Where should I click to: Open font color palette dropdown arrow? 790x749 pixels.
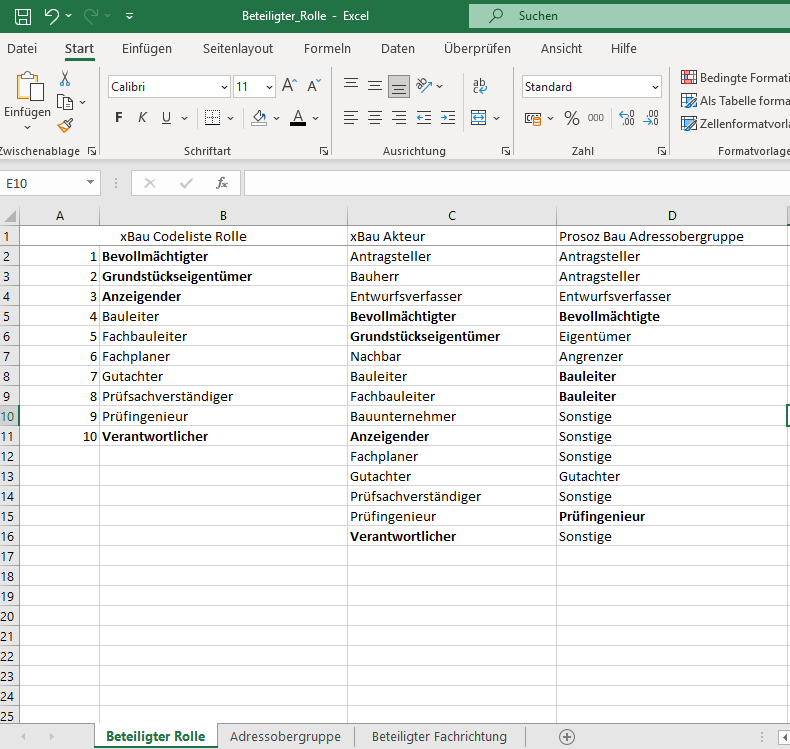(316, 118)
